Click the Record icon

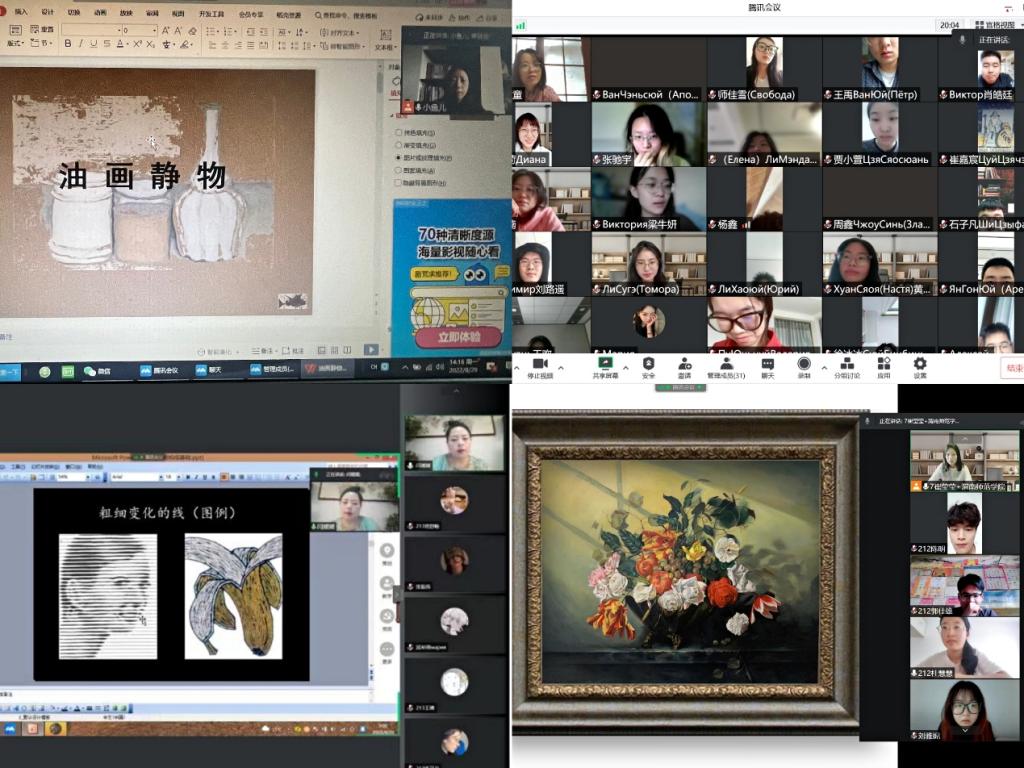804,363
